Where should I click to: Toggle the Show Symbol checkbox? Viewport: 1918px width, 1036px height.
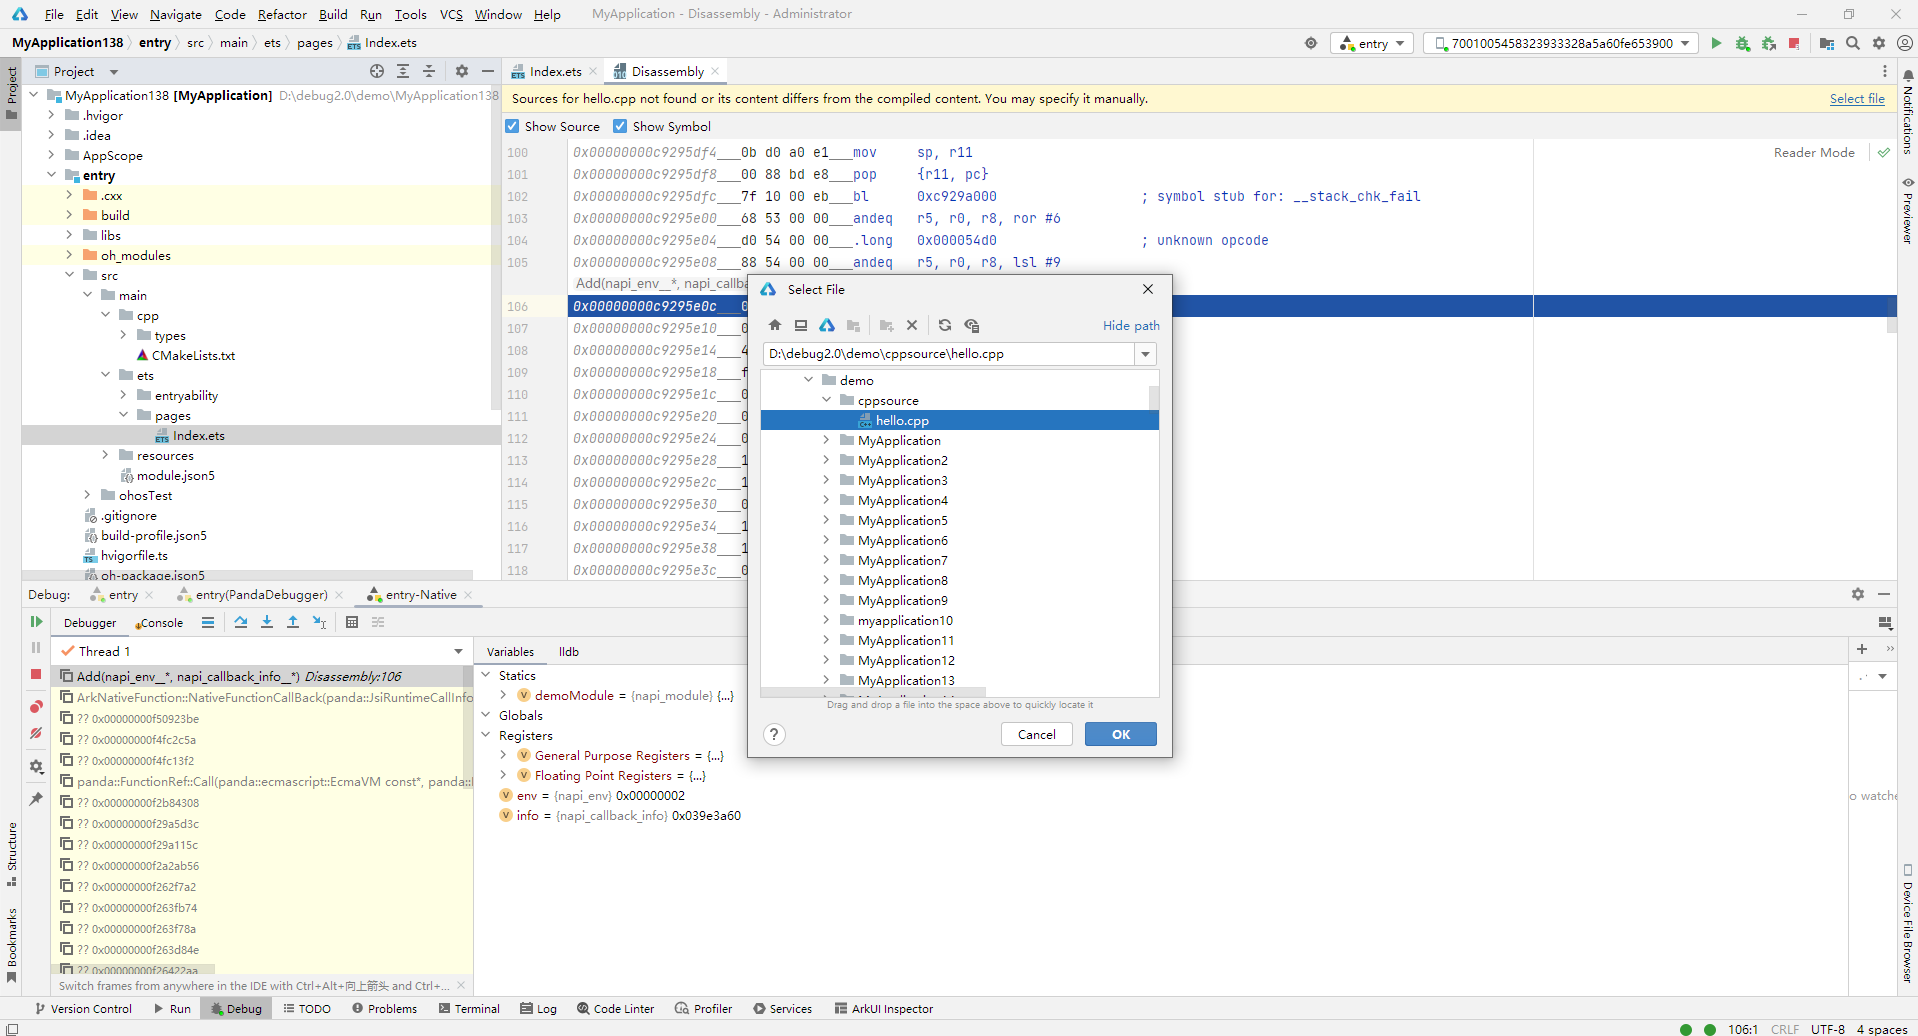tap(620, 127)
